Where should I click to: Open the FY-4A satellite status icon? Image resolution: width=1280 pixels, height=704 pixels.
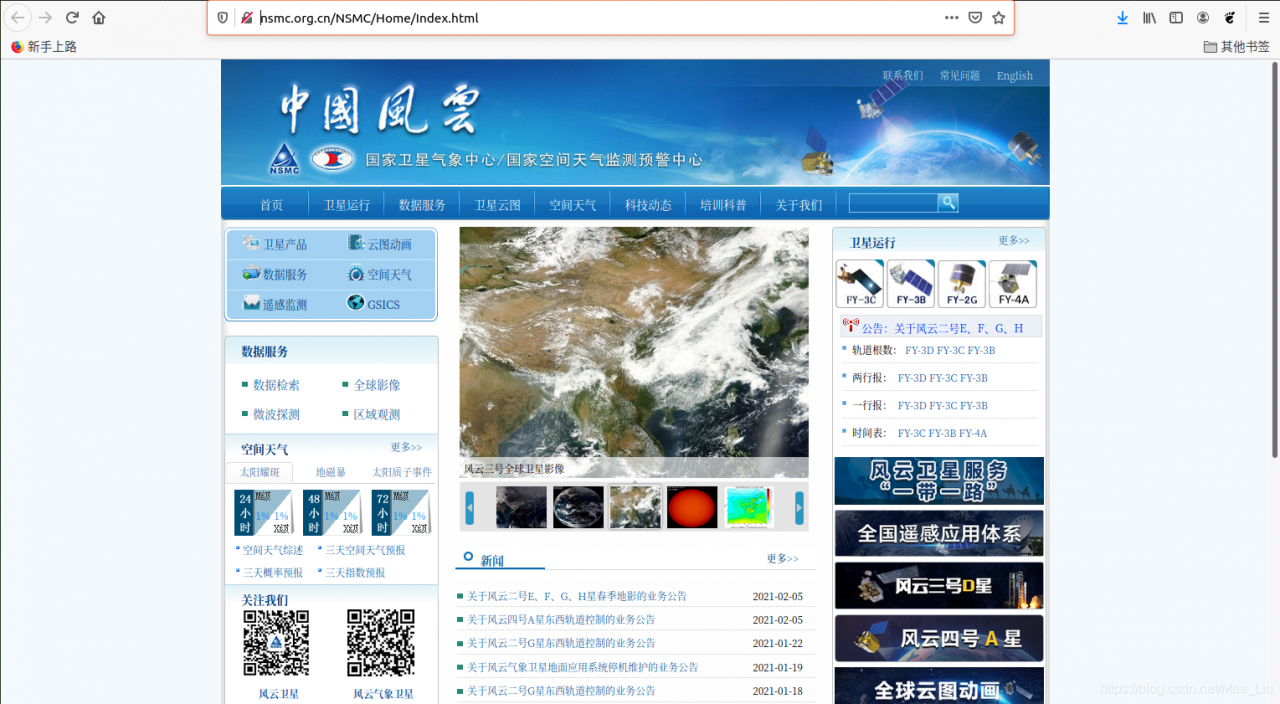1013,283
